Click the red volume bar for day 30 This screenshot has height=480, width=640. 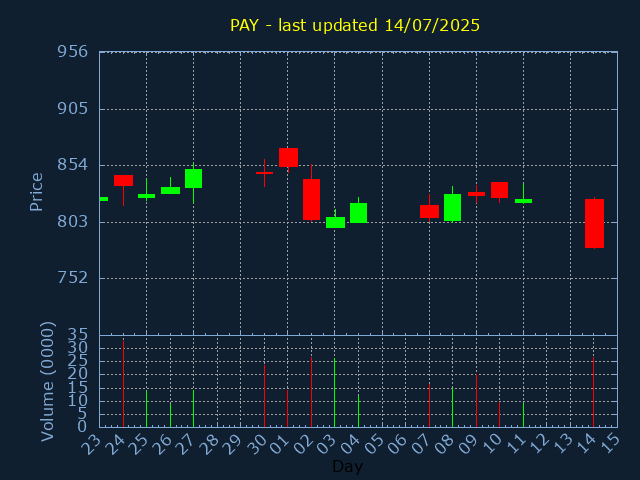pos(264,396)
